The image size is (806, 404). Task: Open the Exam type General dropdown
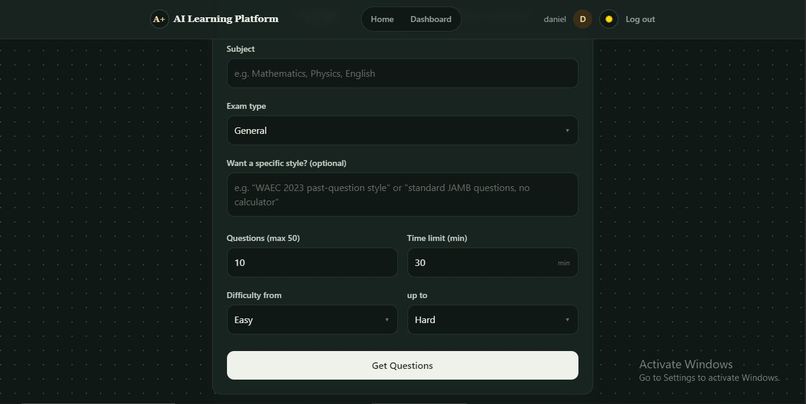point(402,131)
